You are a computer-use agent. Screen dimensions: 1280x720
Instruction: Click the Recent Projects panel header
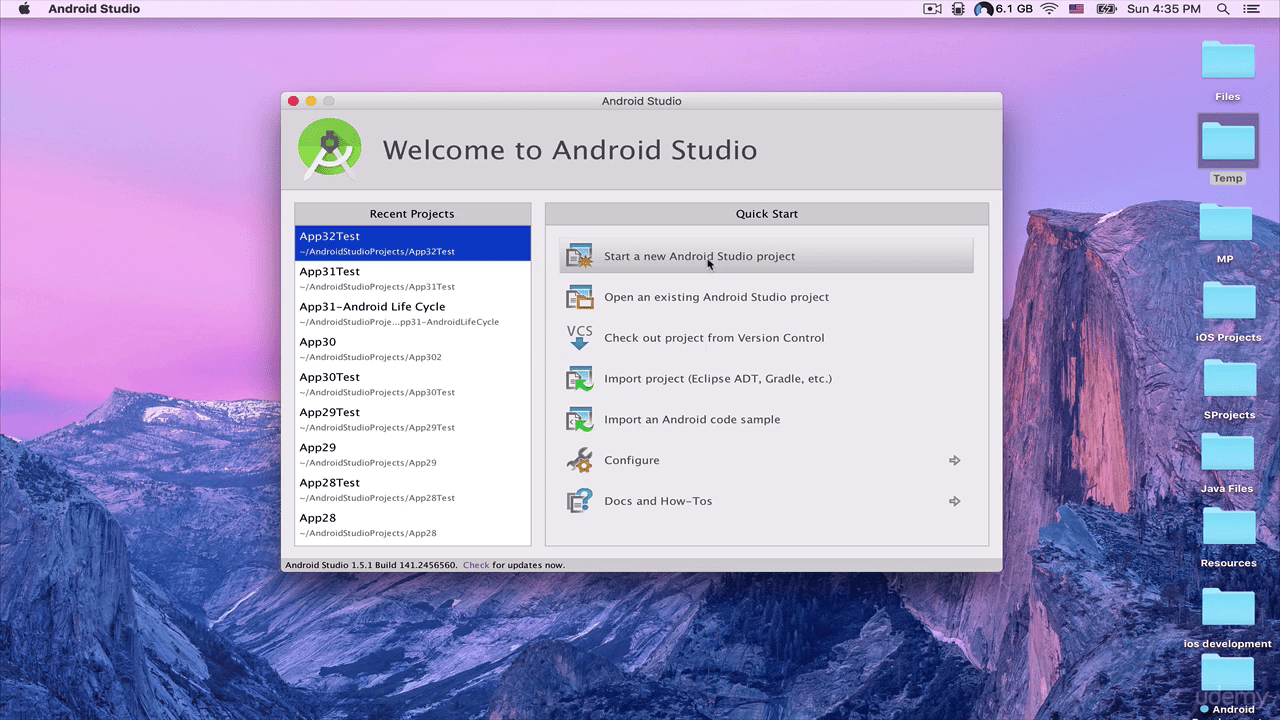413,214
